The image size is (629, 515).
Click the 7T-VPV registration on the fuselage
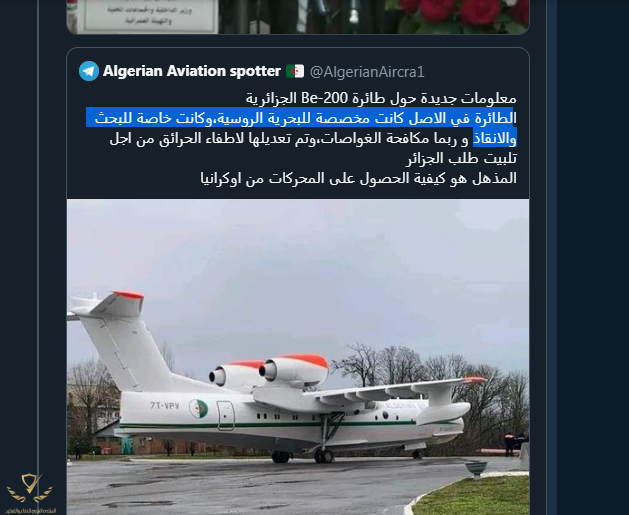pos(165,406)
